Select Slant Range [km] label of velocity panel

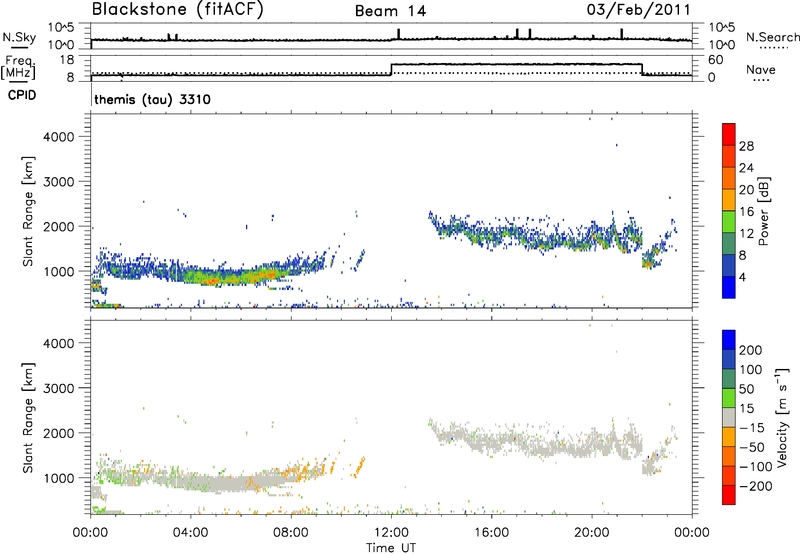tap(28, 417)
